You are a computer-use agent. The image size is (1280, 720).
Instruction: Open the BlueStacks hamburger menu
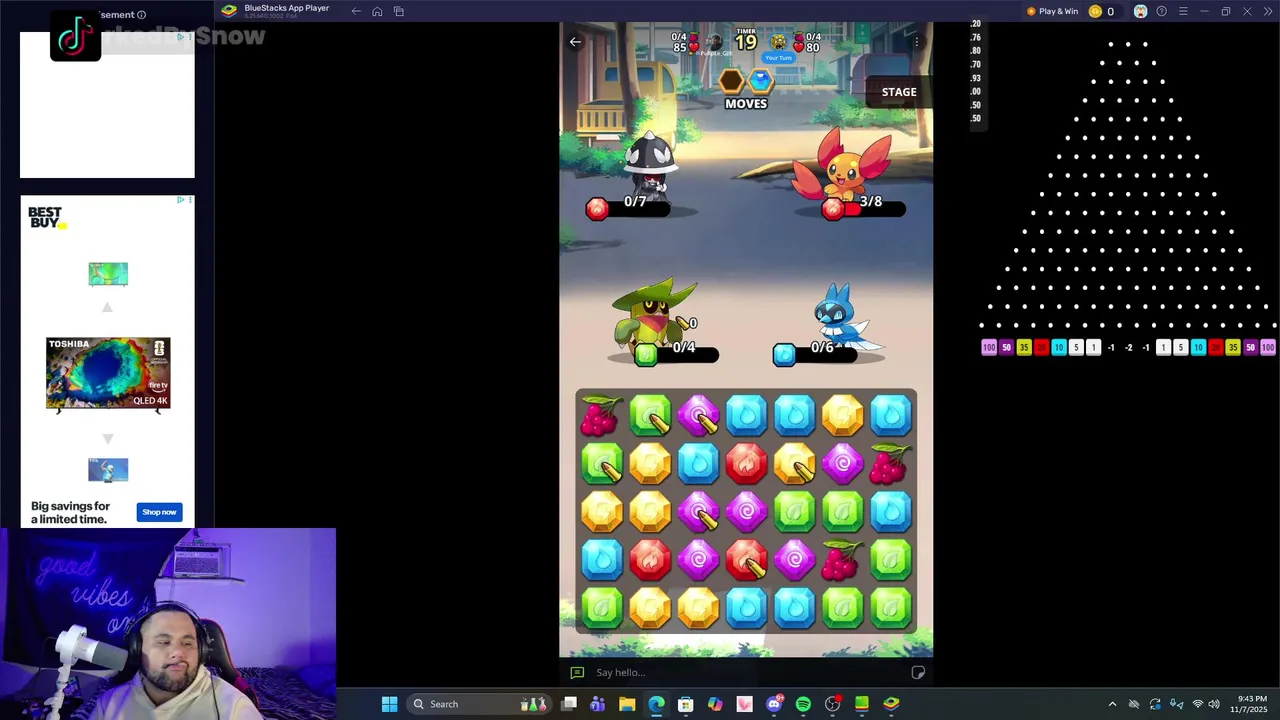[x=1183, y=11]
